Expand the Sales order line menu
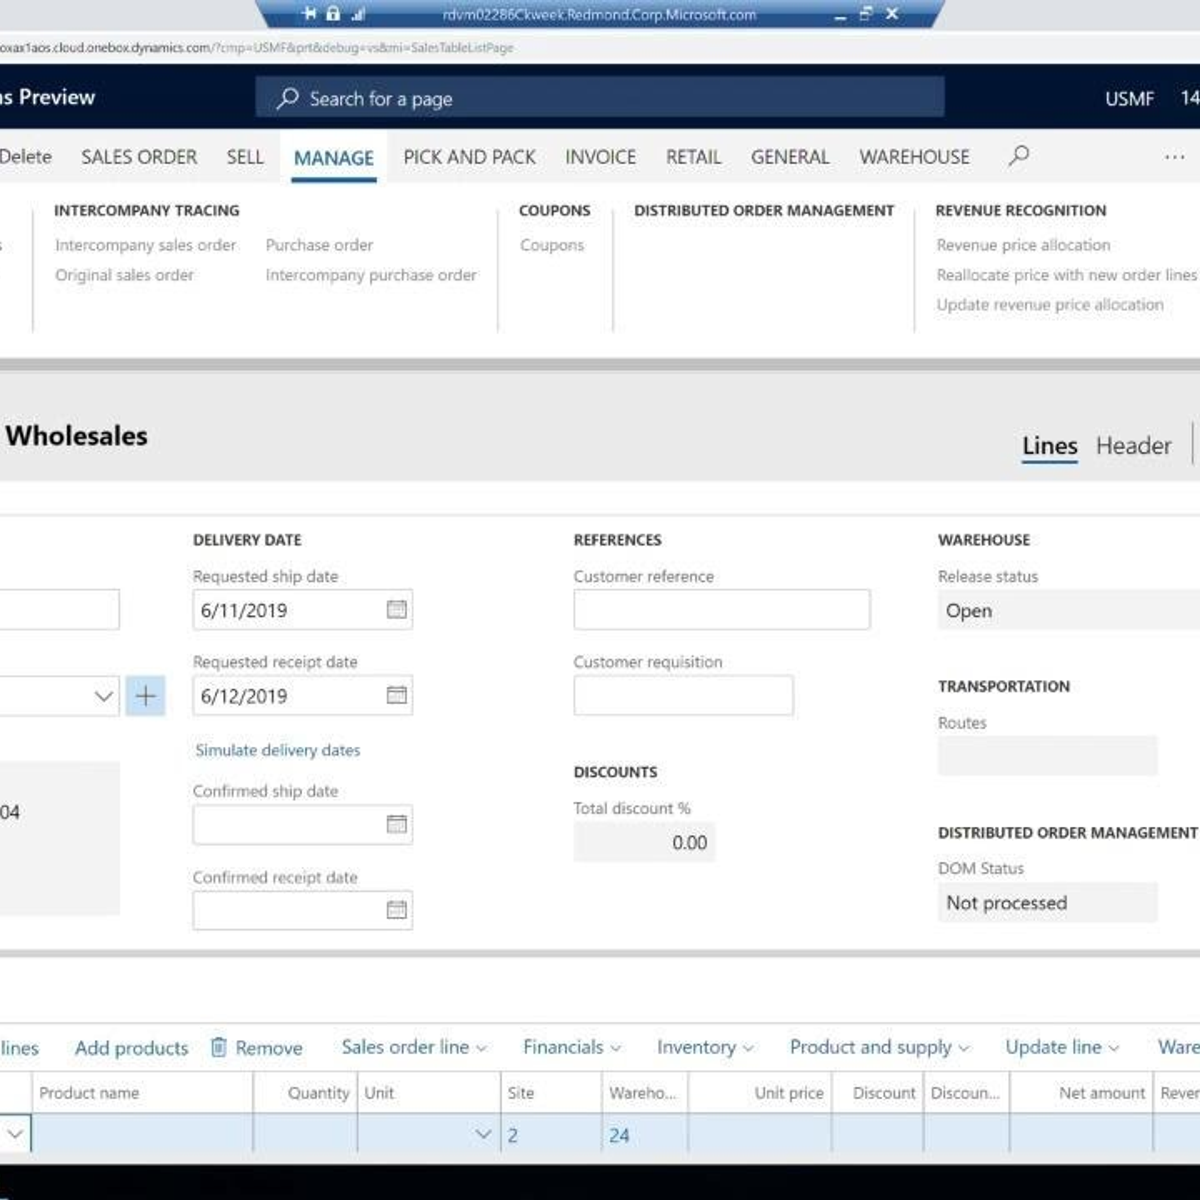1200x1200 pixels. click(414, 1047)
